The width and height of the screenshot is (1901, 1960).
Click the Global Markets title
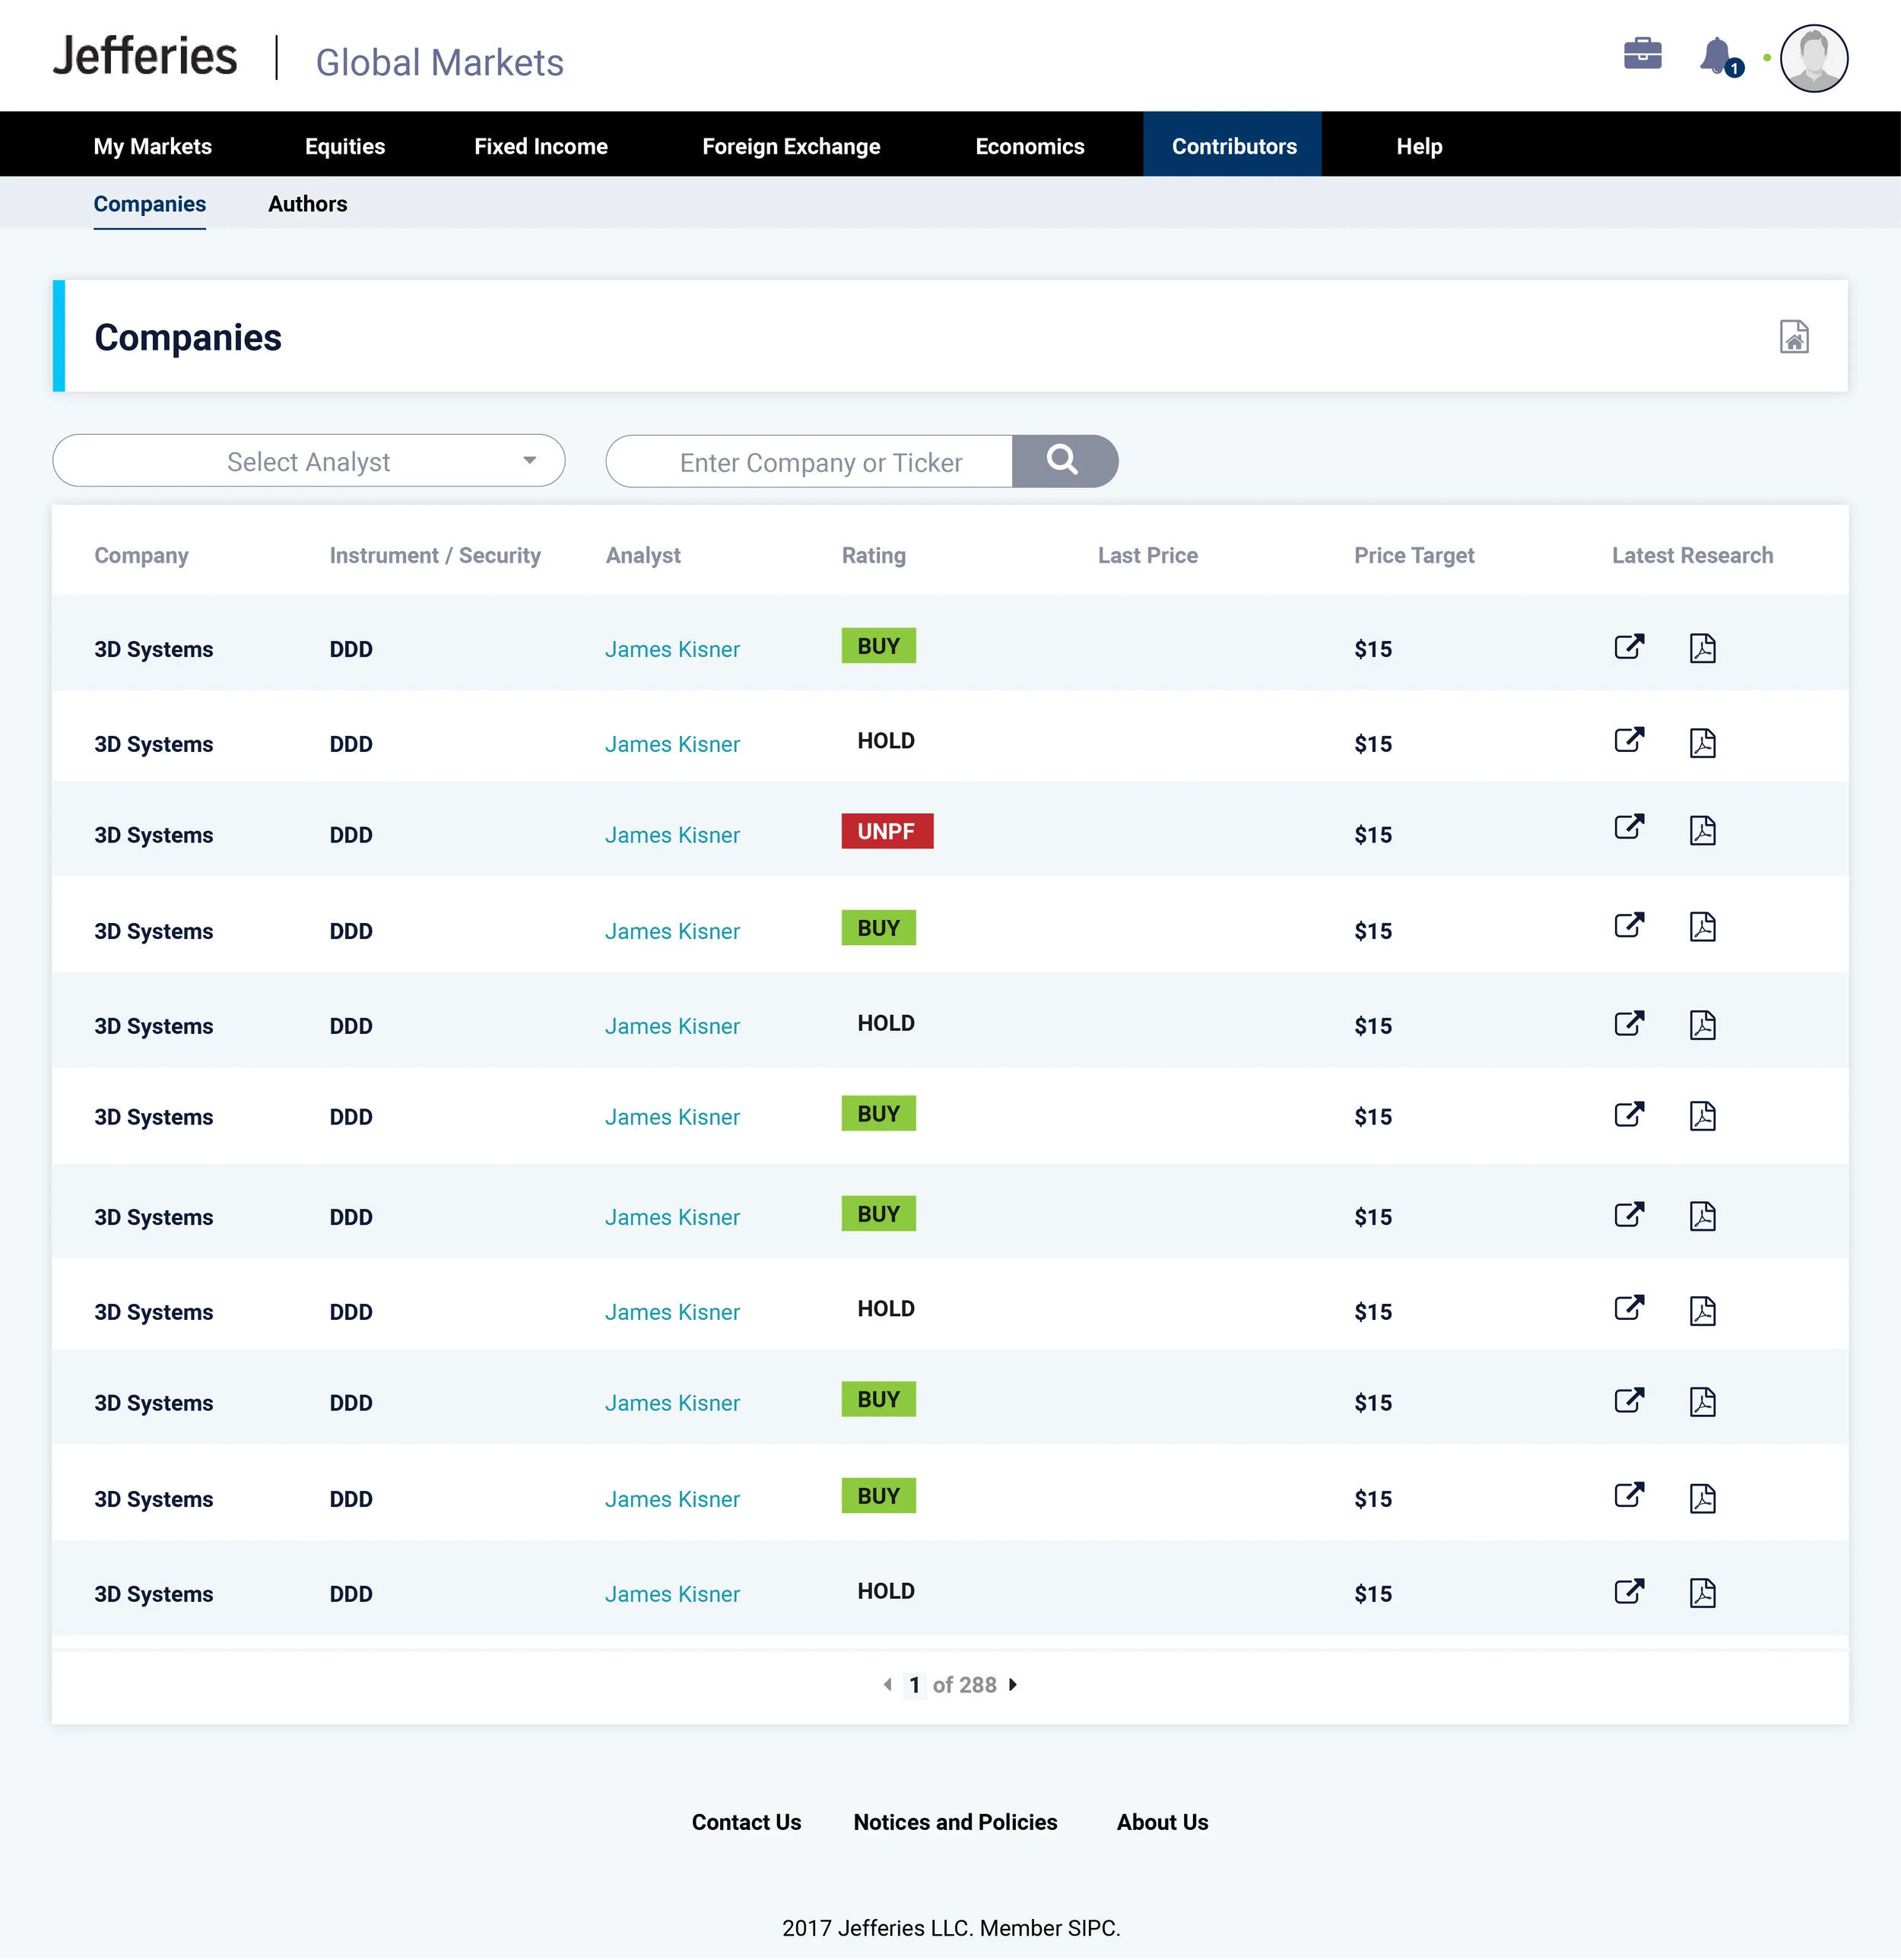[440, 62]
